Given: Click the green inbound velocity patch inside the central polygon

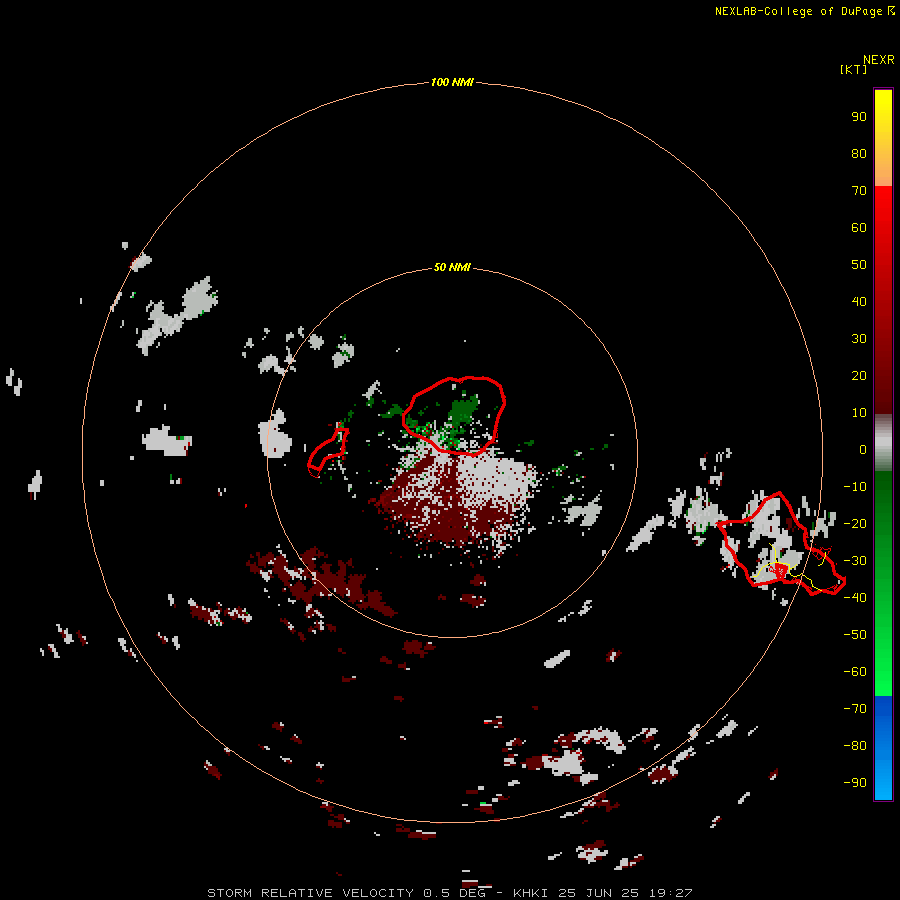Looking at the screenshot, I should 463,410.
